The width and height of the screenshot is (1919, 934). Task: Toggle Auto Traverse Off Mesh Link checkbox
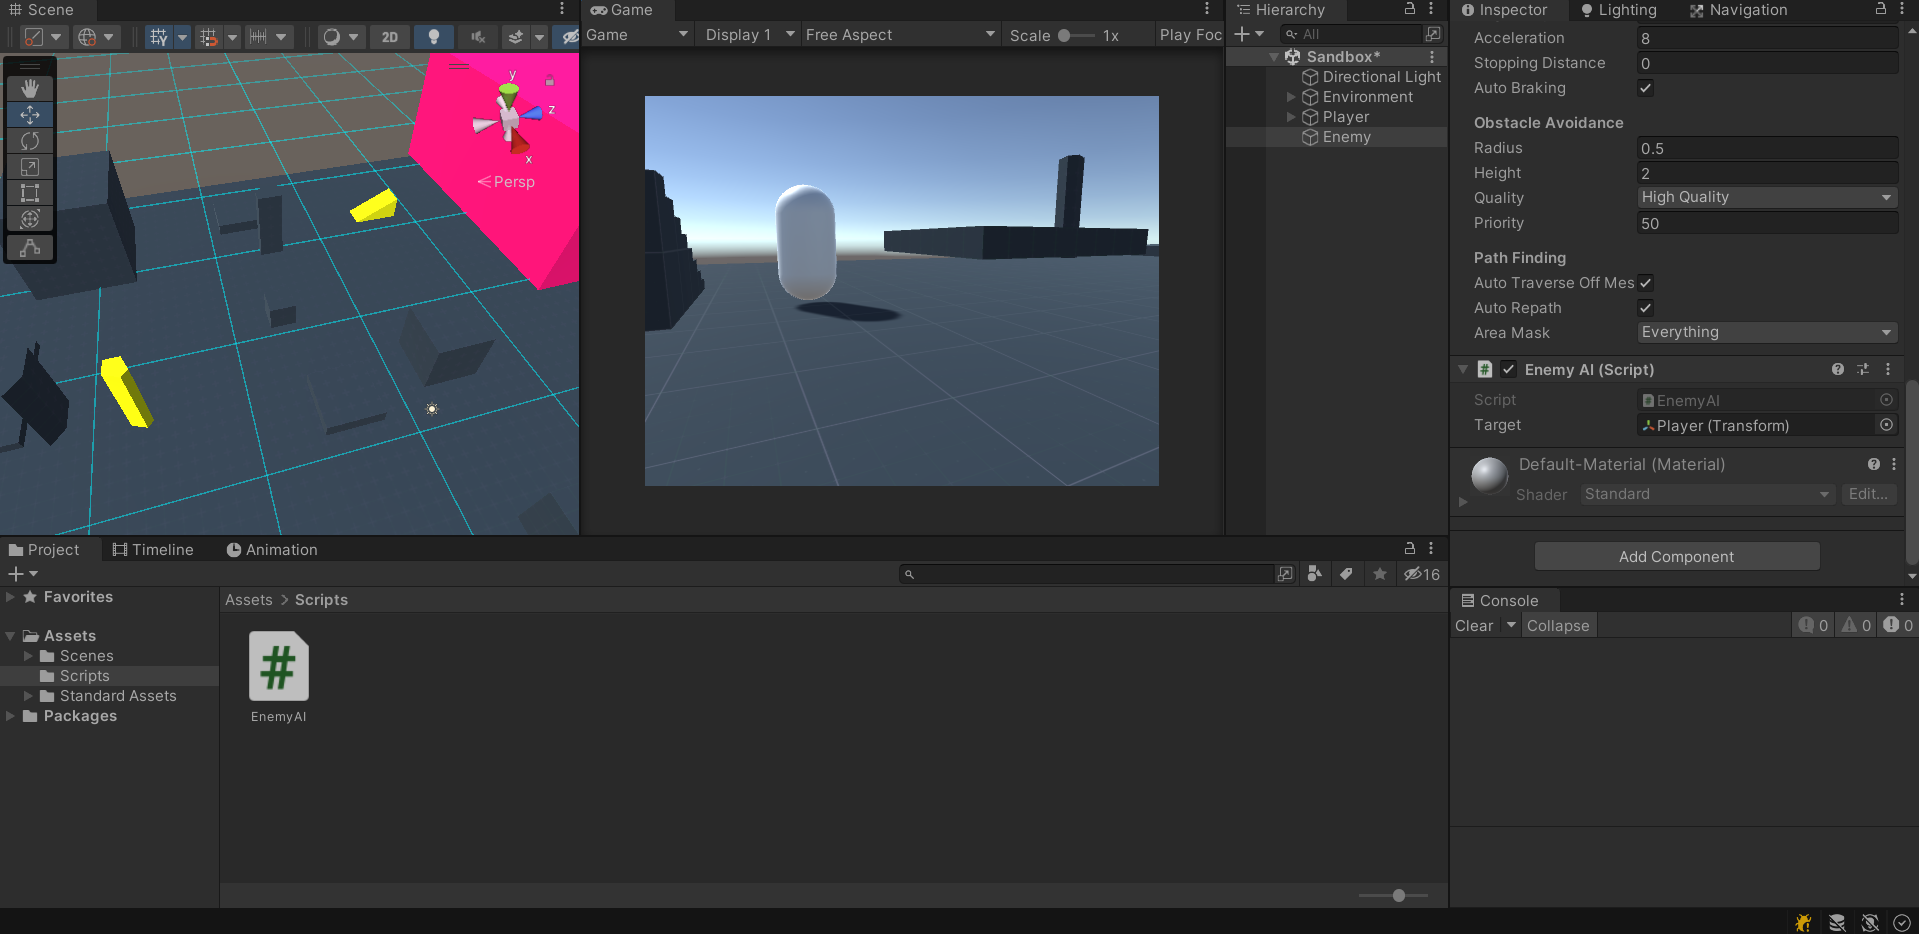(1645, 283)
